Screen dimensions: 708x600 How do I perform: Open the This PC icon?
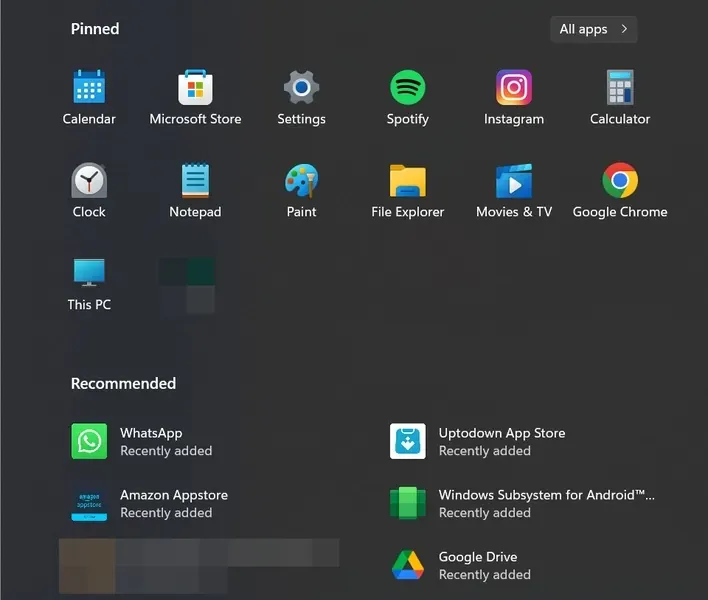point(89,272)
